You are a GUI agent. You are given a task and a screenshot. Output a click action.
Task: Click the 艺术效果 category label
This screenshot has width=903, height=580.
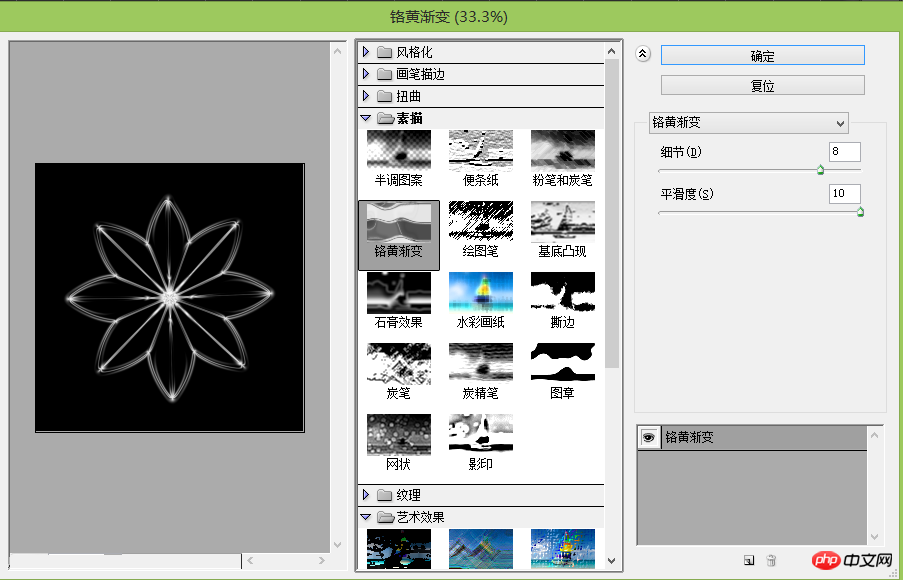tap(420, 517)
